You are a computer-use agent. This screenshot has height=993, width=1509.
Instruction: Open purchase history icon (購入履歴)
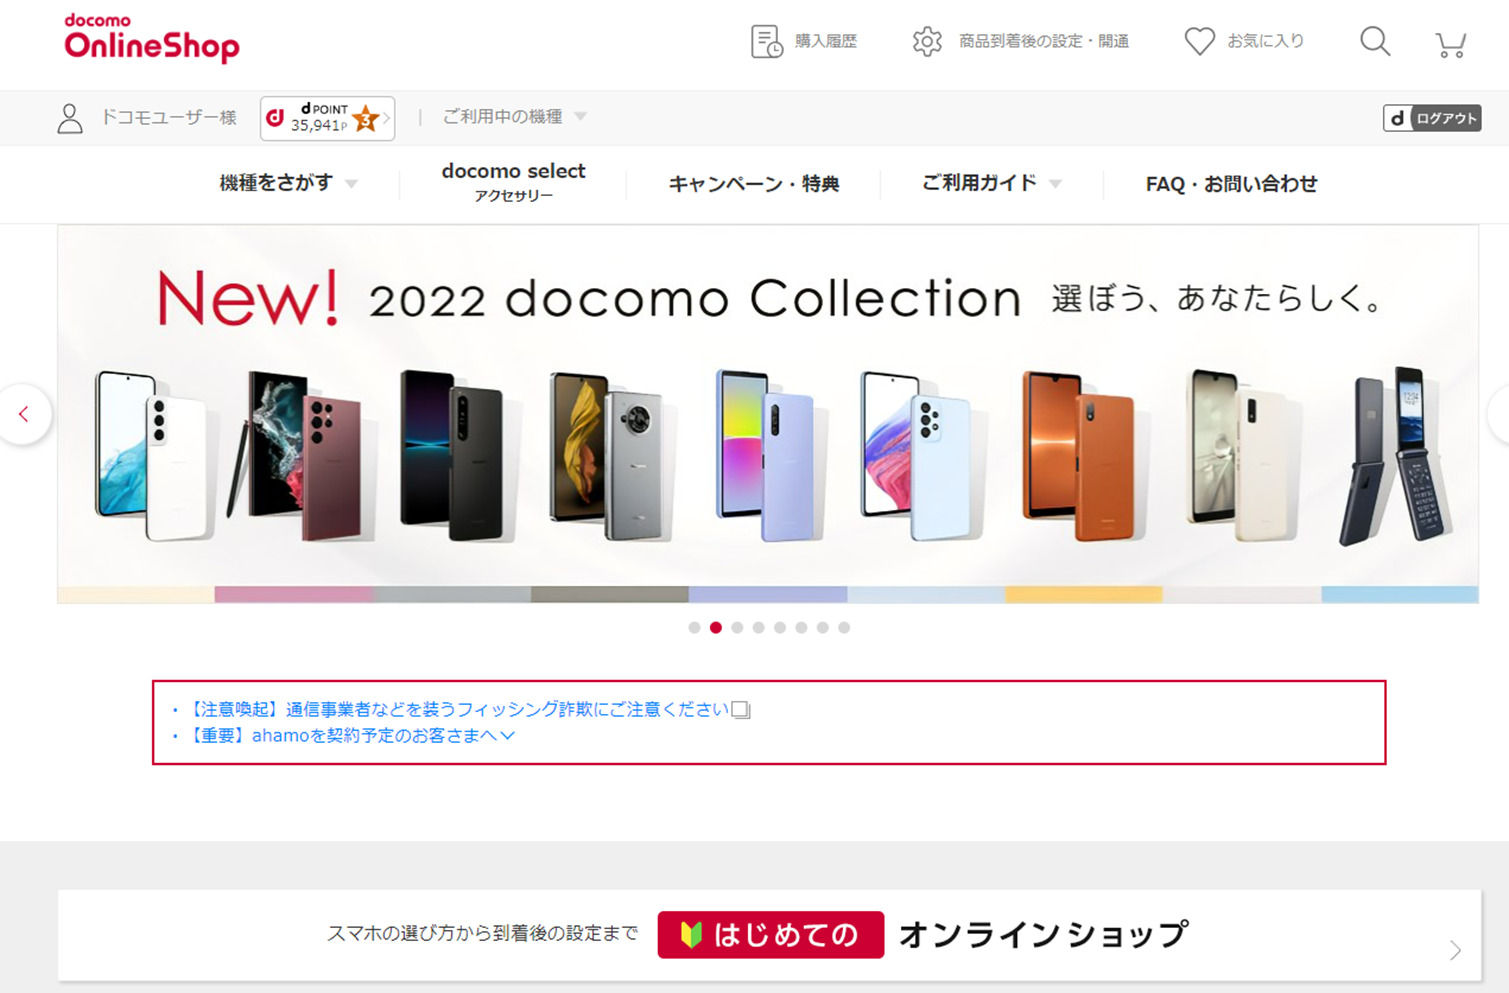(x=767, y=41)
